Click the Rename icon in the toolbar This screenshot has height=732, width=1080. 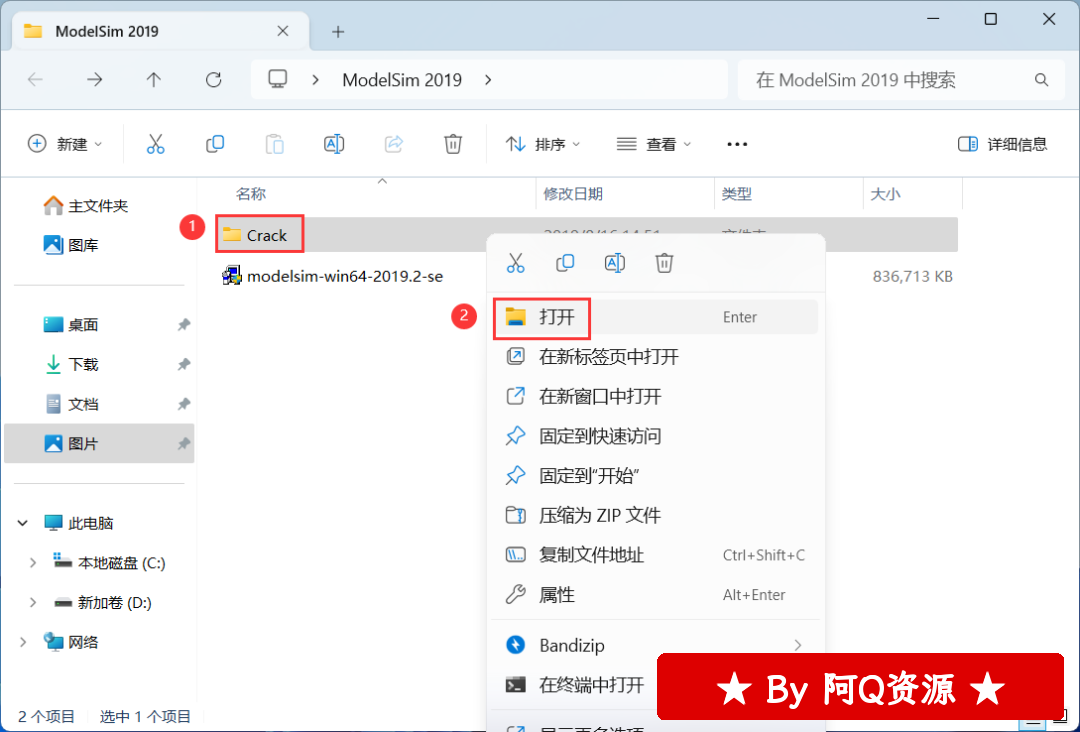[334, 144]
